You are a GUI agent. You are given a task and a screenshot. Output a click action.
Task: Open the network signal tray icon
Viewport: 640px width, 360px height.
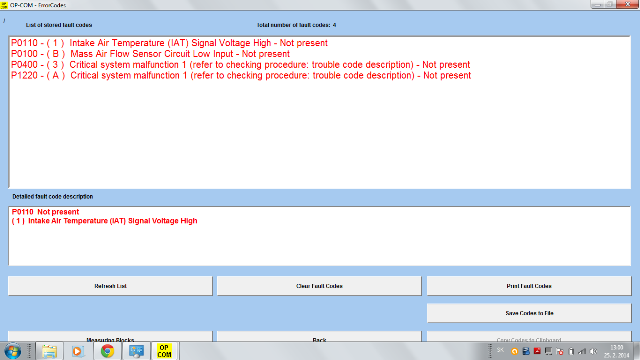coord(582,351)
